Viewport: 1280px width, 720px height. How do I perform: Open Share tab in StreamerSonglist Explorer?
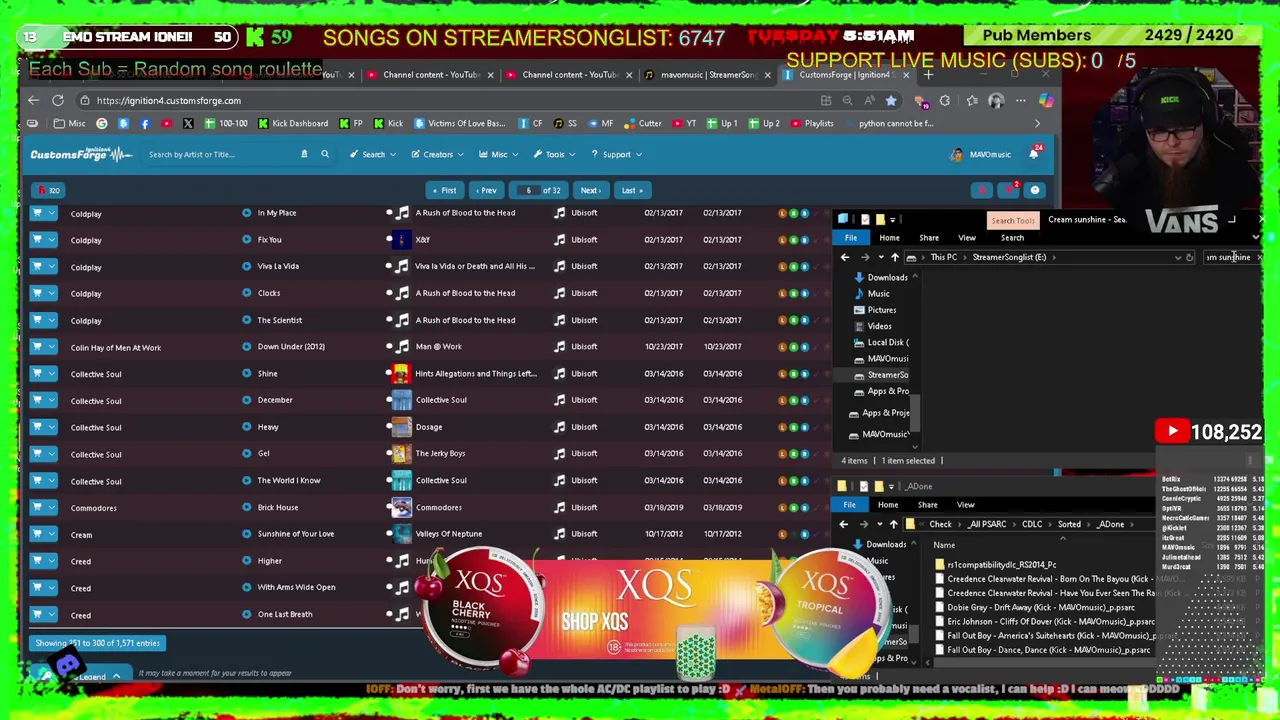pos(929,238)
